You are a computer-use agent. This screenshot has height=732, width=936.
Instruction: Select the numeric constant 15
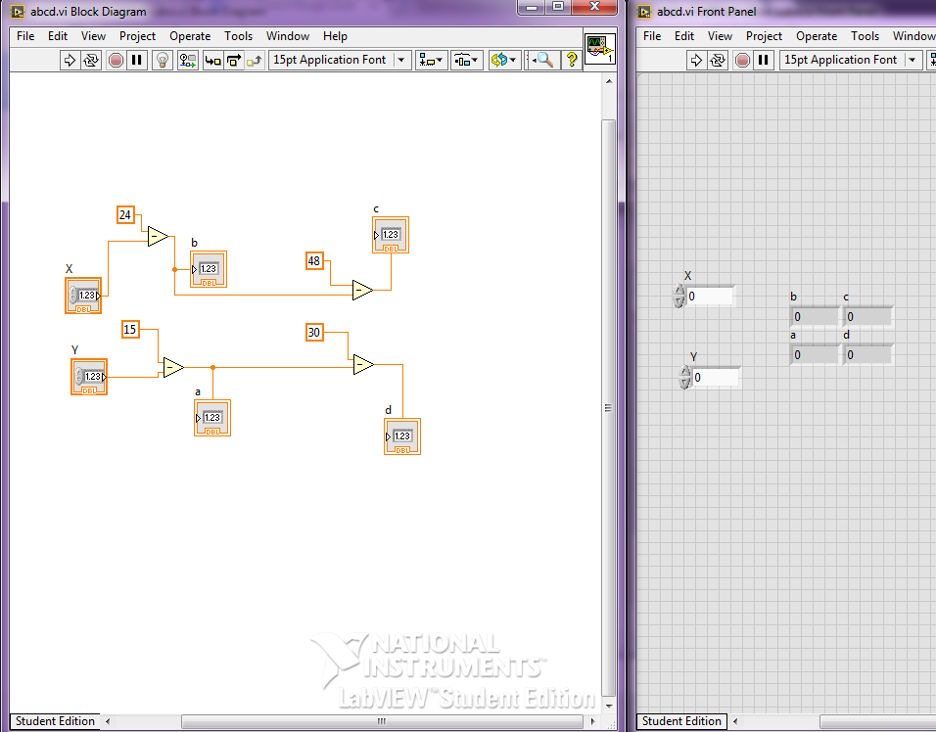(130, 330)
